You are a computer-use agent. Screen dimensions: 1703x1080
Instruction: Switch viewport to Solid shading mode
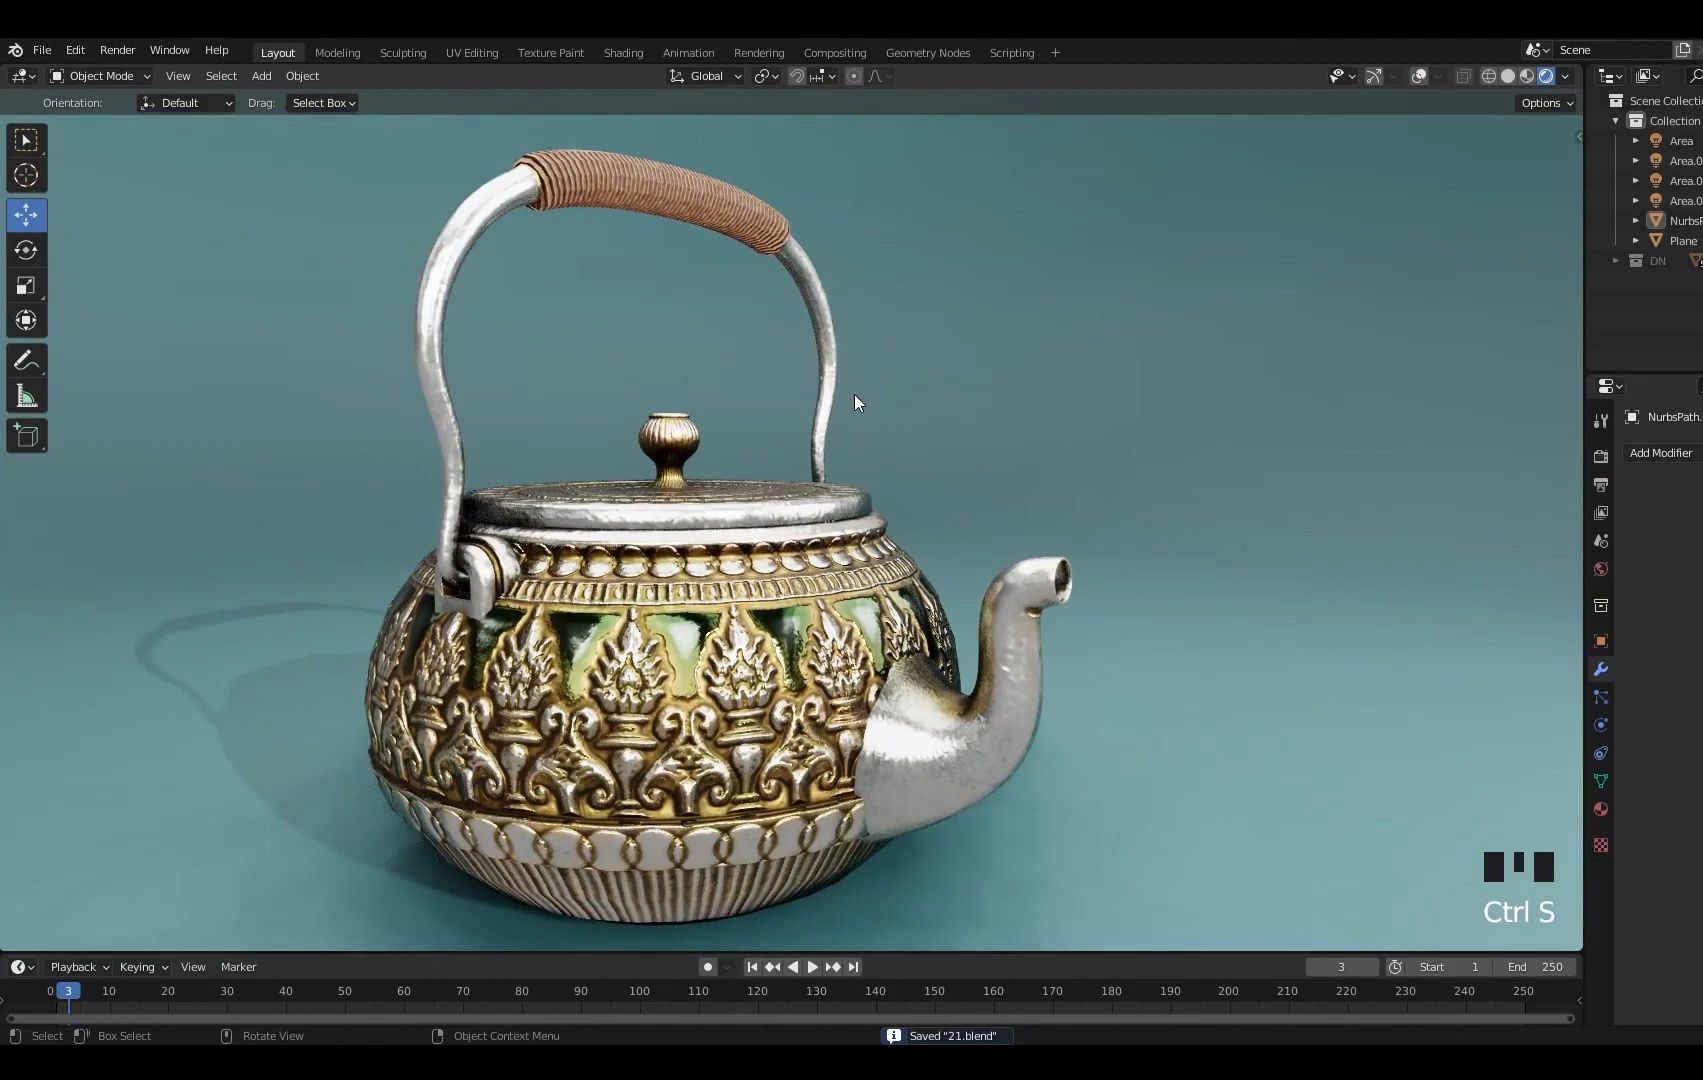pyautogui.click(x=1507, y=75)
